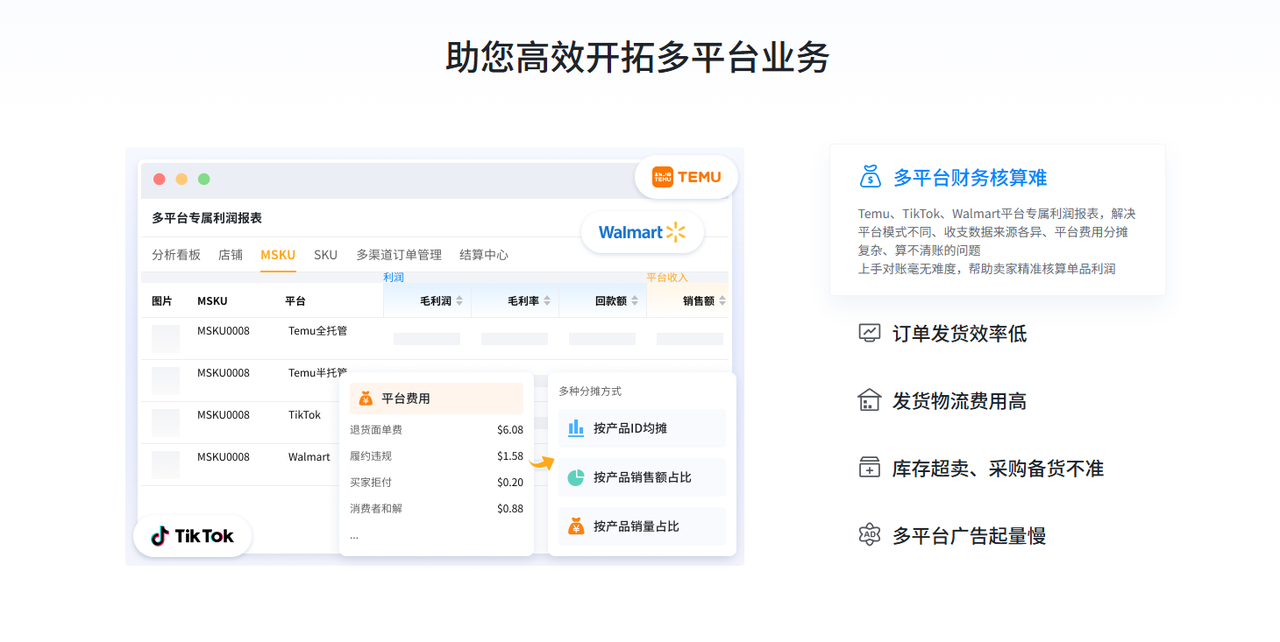Click the red window dot
Viewport: 1280px width, 642px height.
[159, 179]
